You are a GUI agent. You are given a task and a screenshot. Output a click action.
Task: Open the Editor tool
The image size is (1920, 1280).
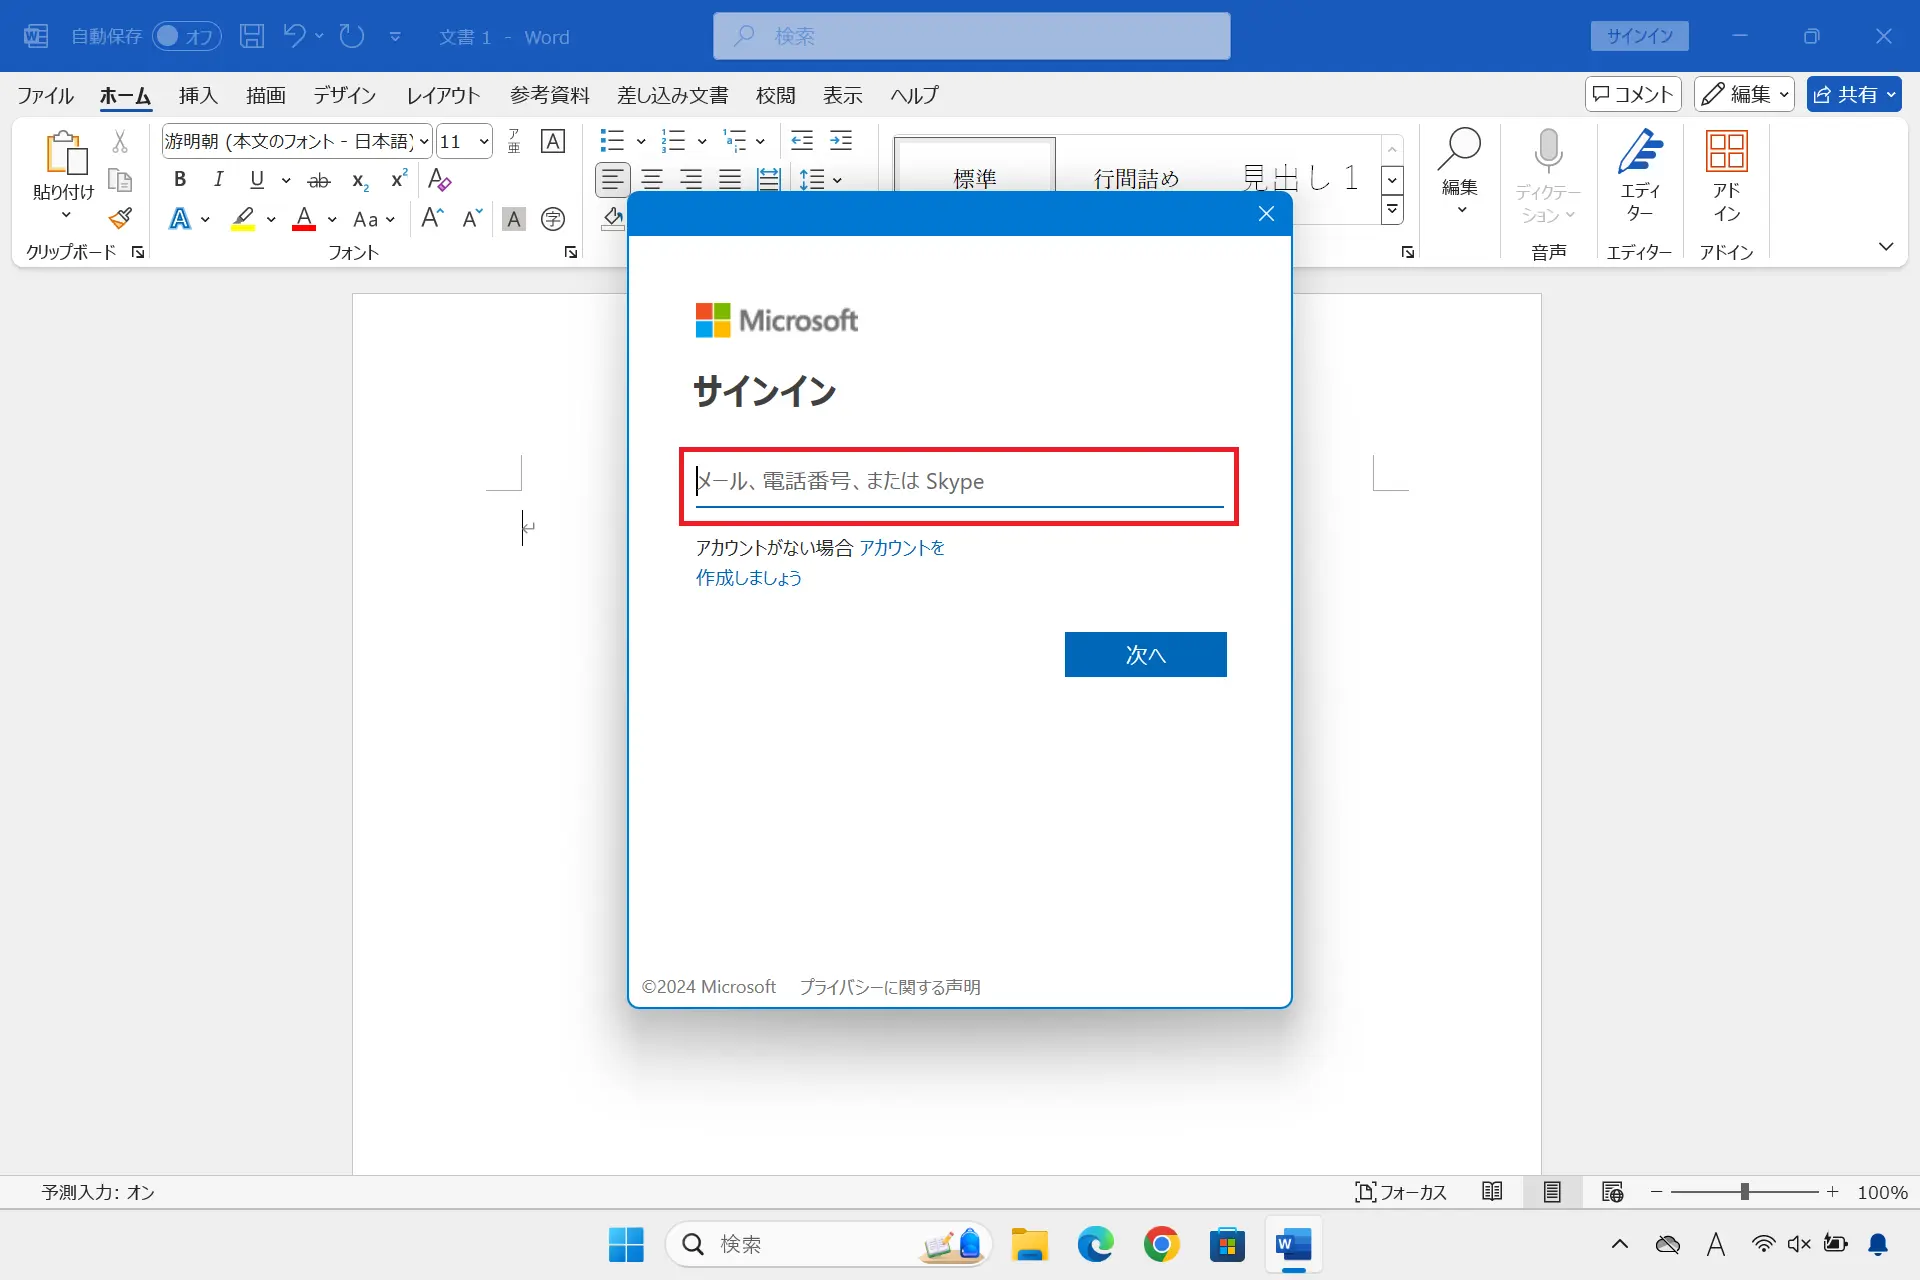coord(1640,175)
